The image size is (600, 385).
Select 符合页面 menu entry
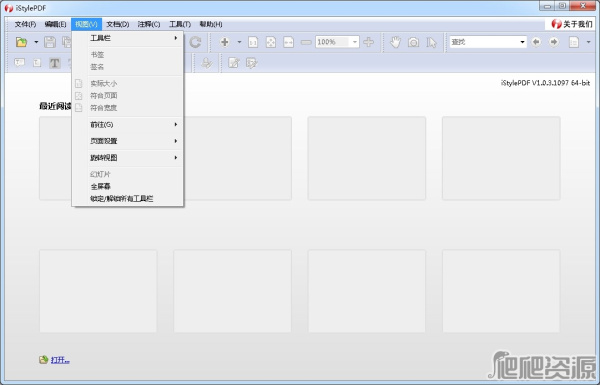pos(128,96)
